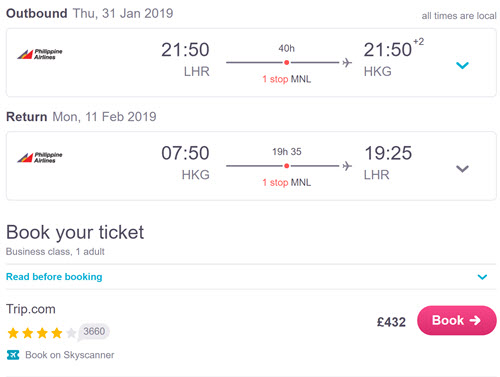Image resolution: width=500 pixels, height=377 pixels.
Task: Click the Skyscanner ticket icon
Action: tap(13, 355)
